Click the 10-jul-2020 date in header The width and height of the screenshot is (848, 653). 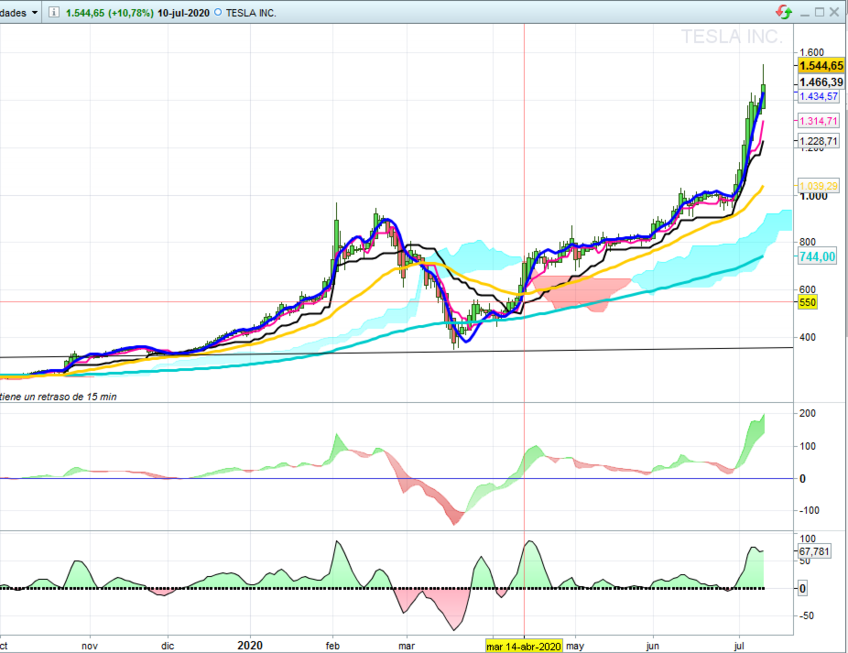click(183, 13)
